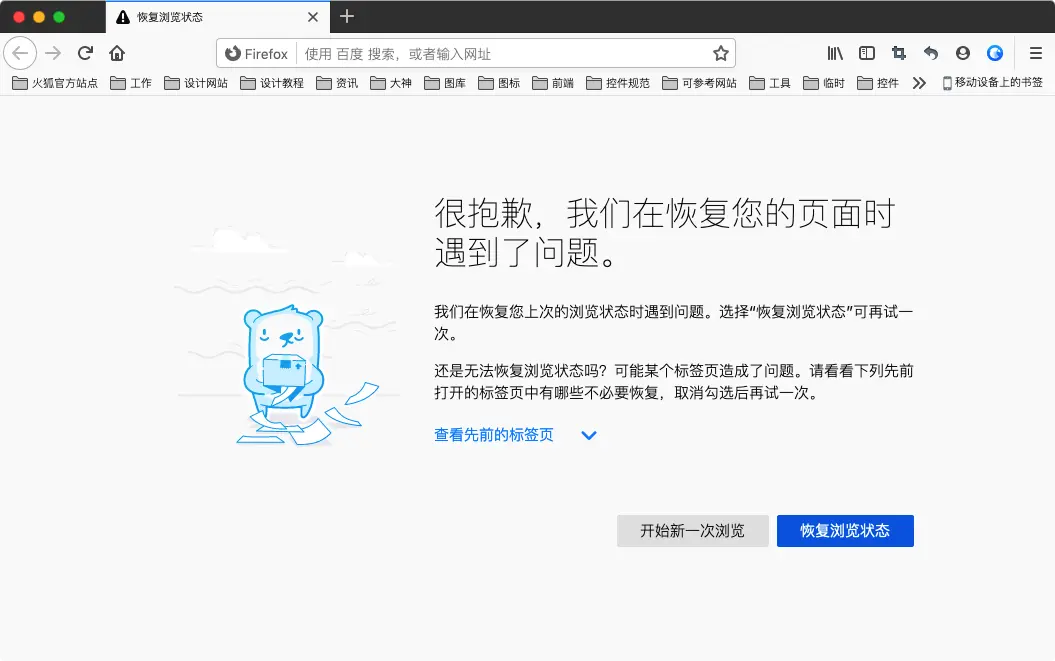1055x661 pixels.
Task: Bookmark this page with star icon
Action: click(721, 53)
